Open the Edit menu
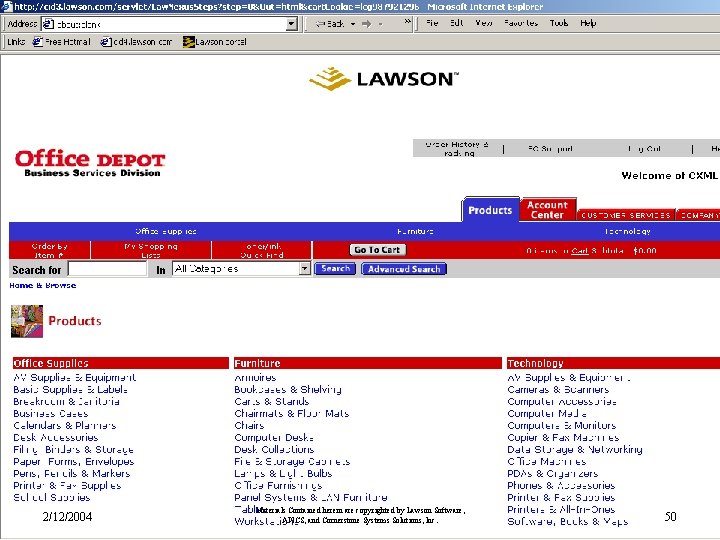The height and width of the screenshot is (540, 720). (456, 23)
